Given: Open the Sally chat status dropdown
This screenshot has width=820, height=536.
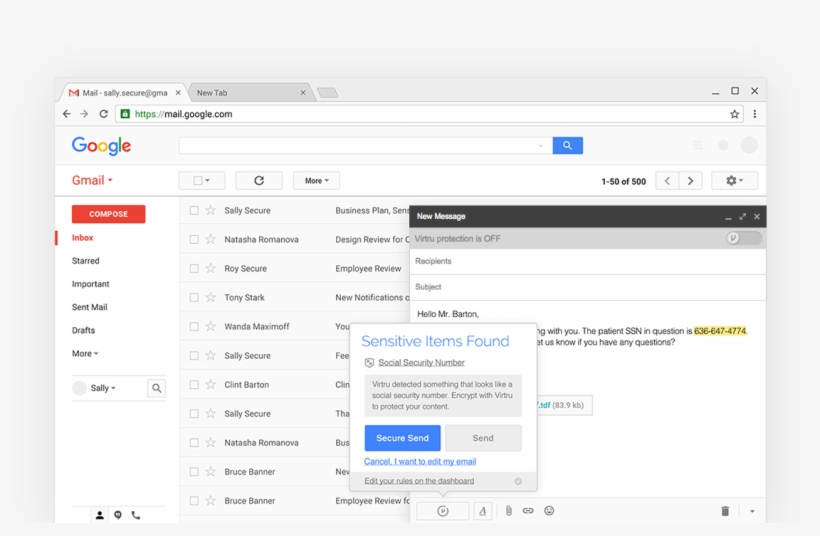Looking at the screenshot, I should point(102,388).
